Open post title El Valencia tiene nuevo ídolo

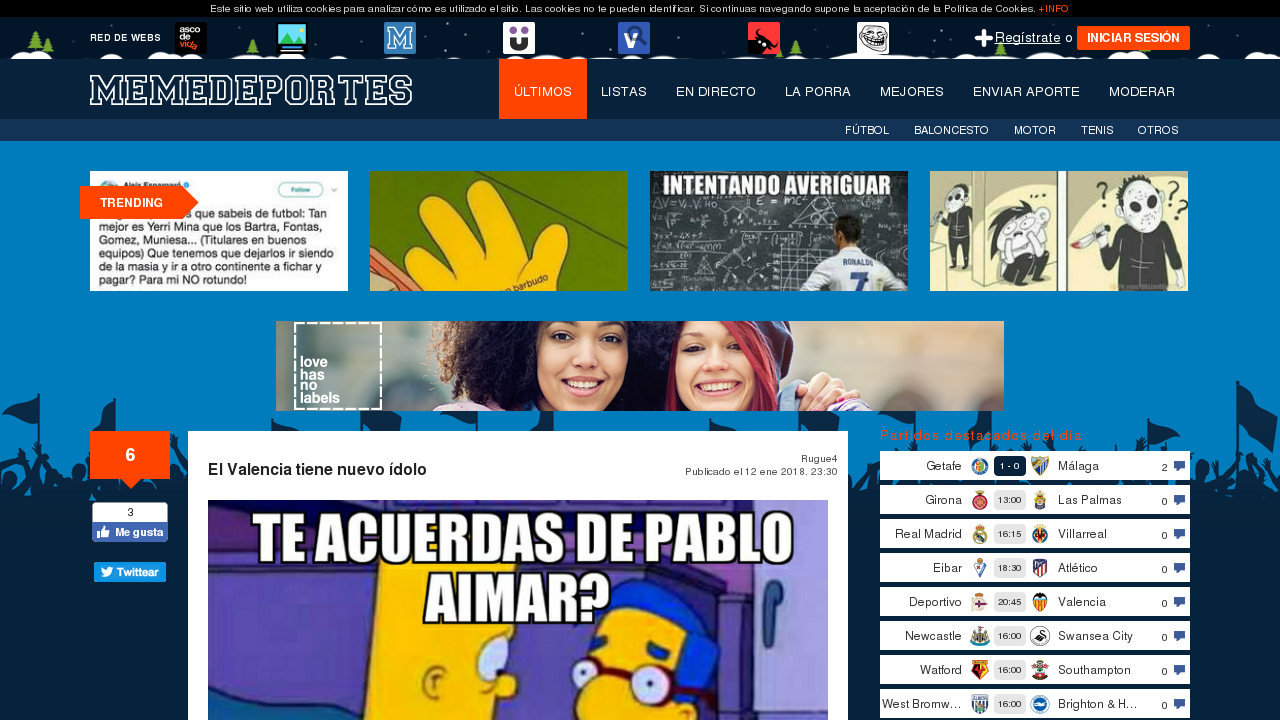click(x=317, y=469)
